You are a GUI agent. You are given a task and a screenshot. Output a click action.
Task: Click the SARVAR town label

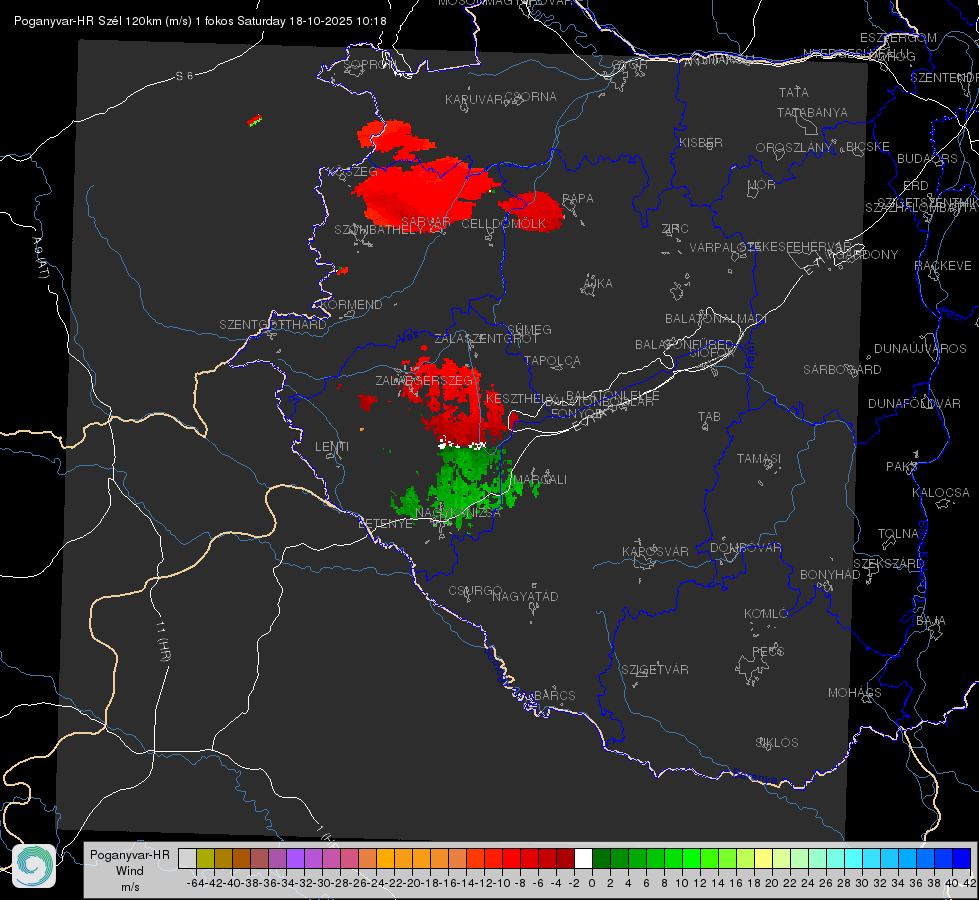pos(426,222)
